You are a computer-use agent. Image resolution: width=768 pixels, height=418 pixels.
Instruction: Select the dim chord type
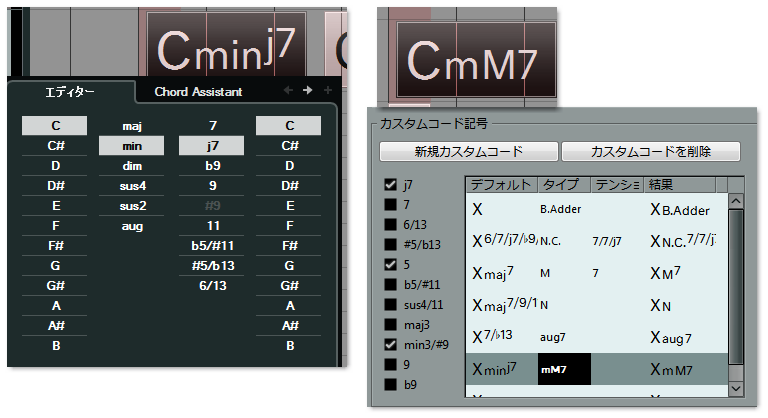click(x=132, y=166)
